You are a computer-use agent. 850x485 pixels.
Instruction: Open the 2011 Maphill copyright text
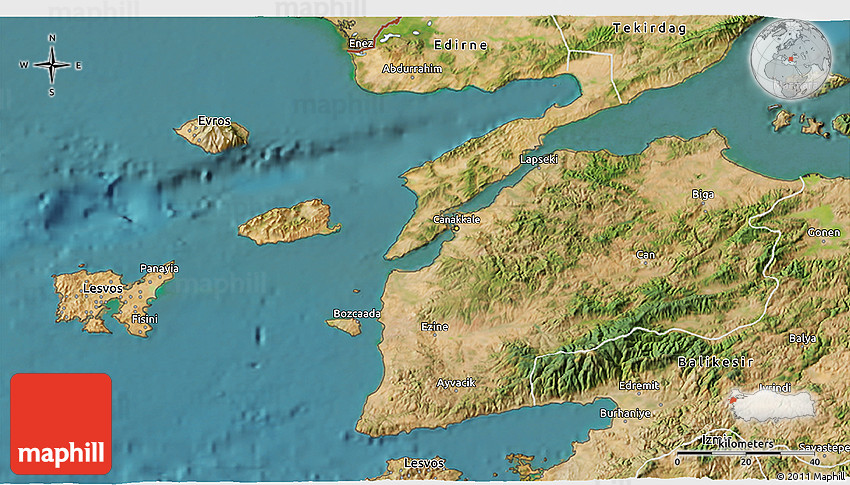point(809,476)
